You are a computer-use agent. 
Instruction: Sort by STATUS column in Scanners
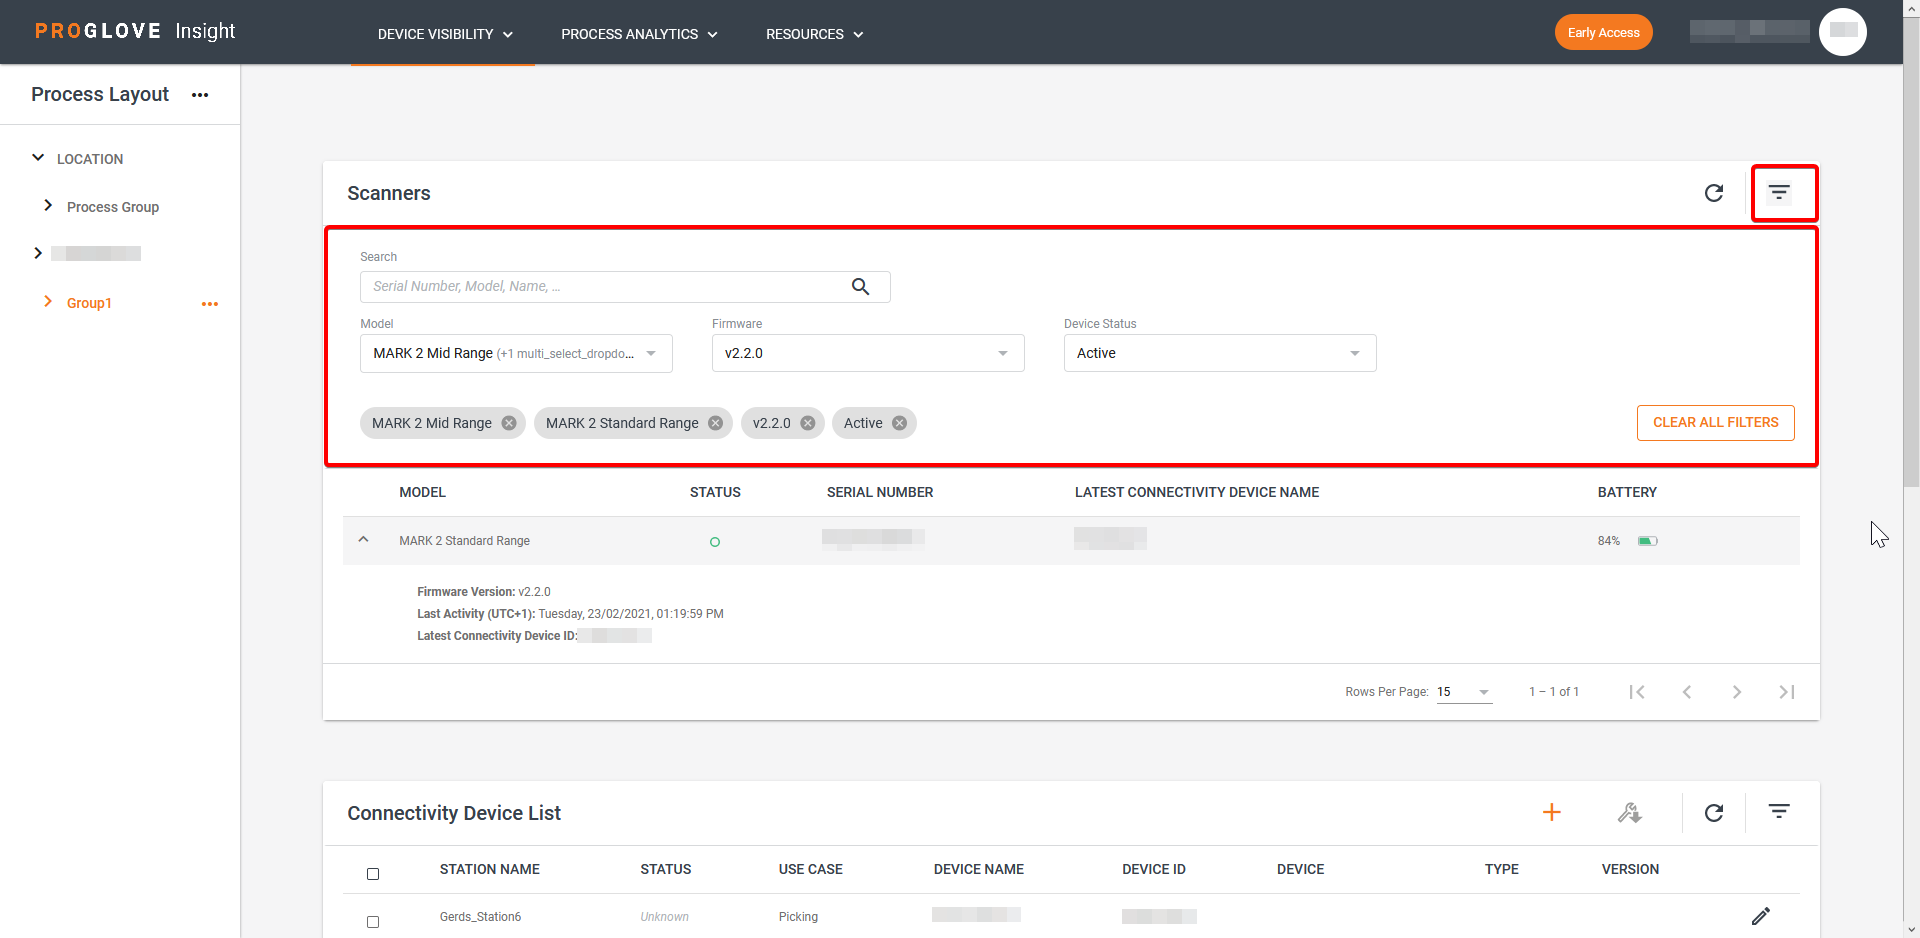coord(715,492)
